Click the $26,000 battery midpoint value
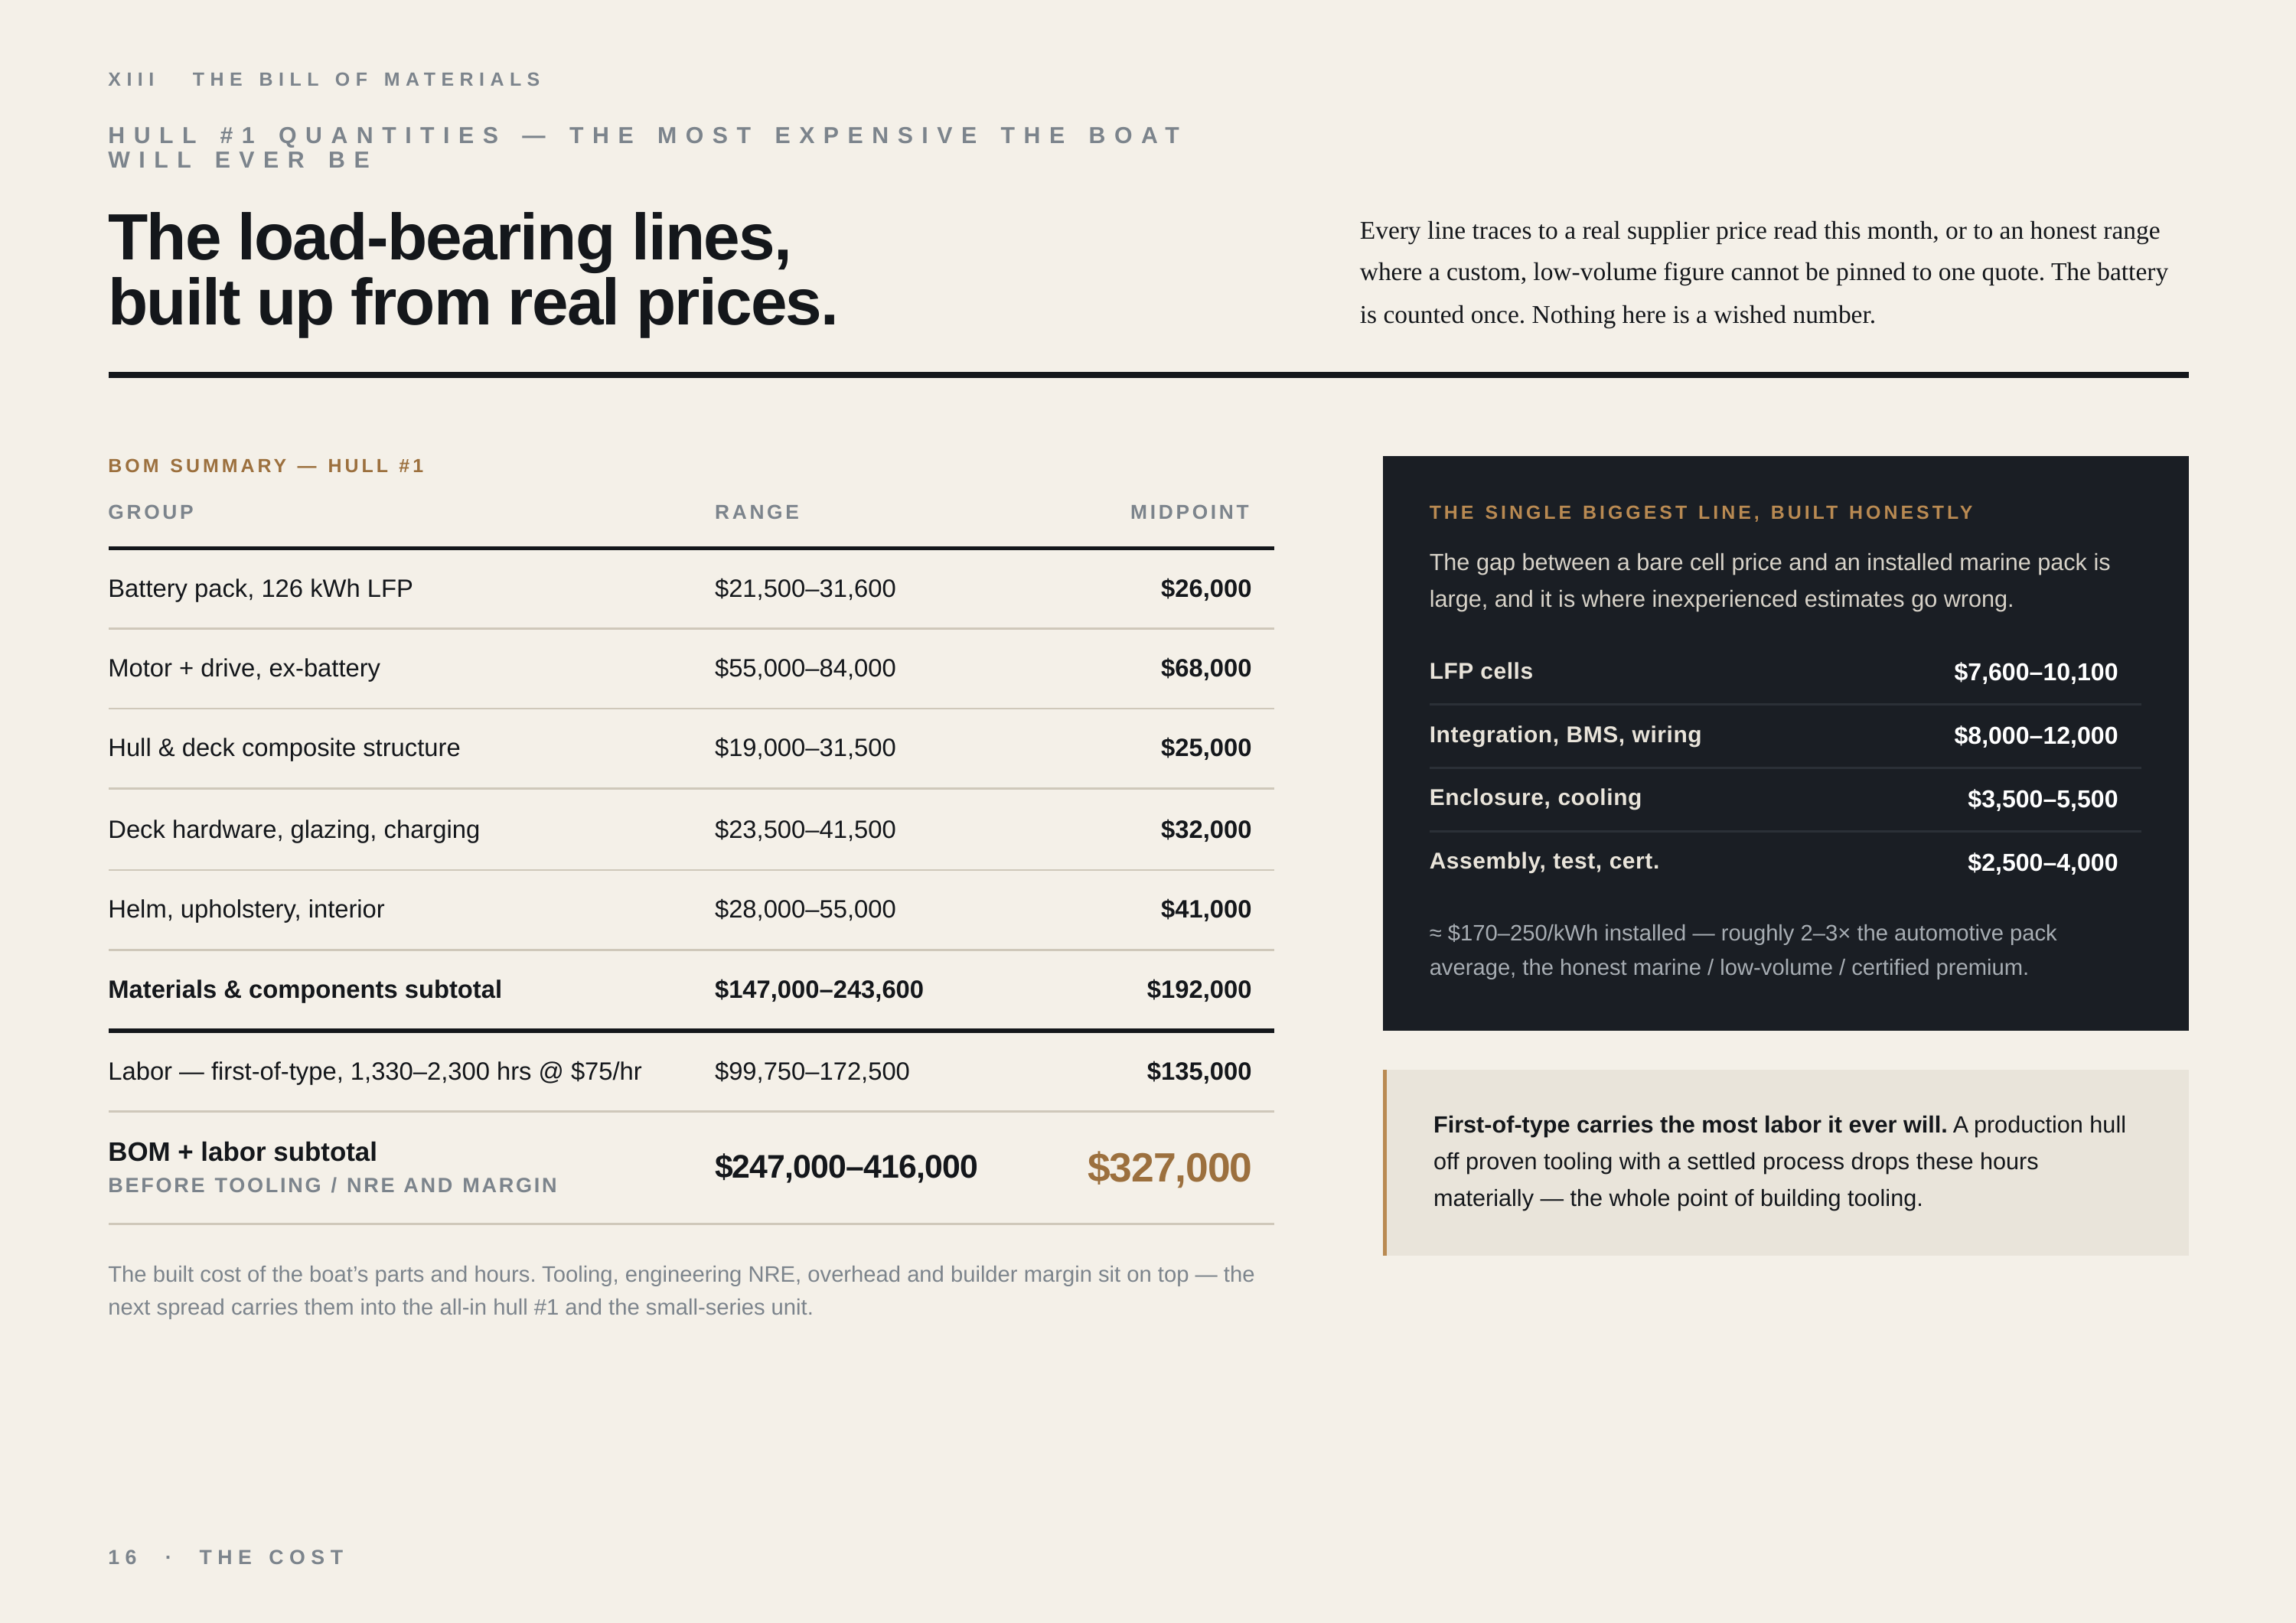The image size is (2296, 1623). [x=1205, y=588]
